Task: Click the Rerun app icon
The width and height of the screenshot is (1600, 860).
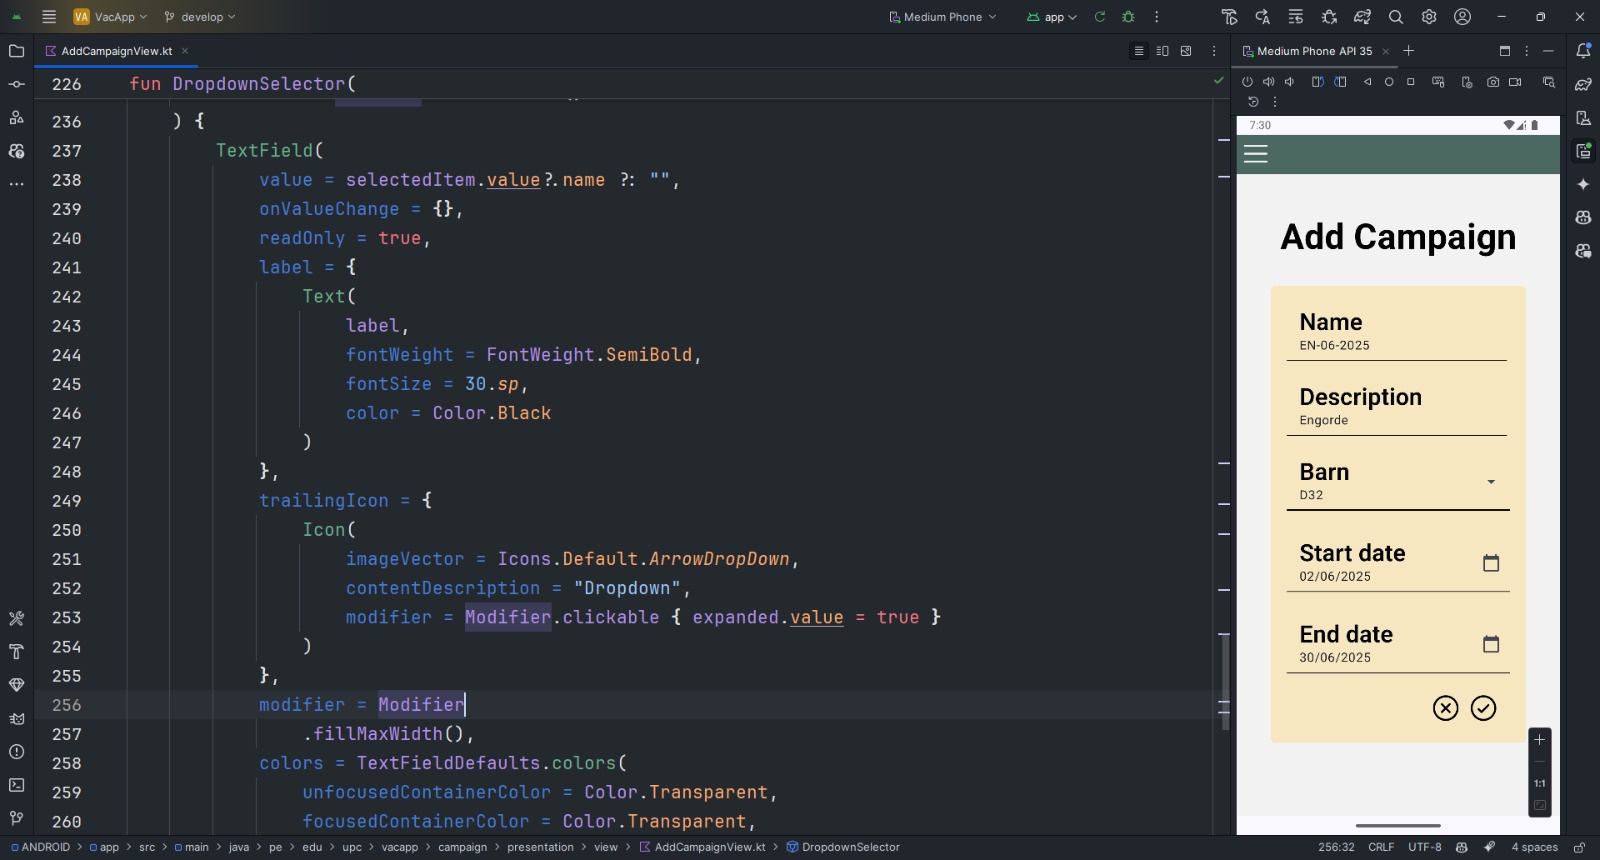Action: click(x=1100, y=17)
